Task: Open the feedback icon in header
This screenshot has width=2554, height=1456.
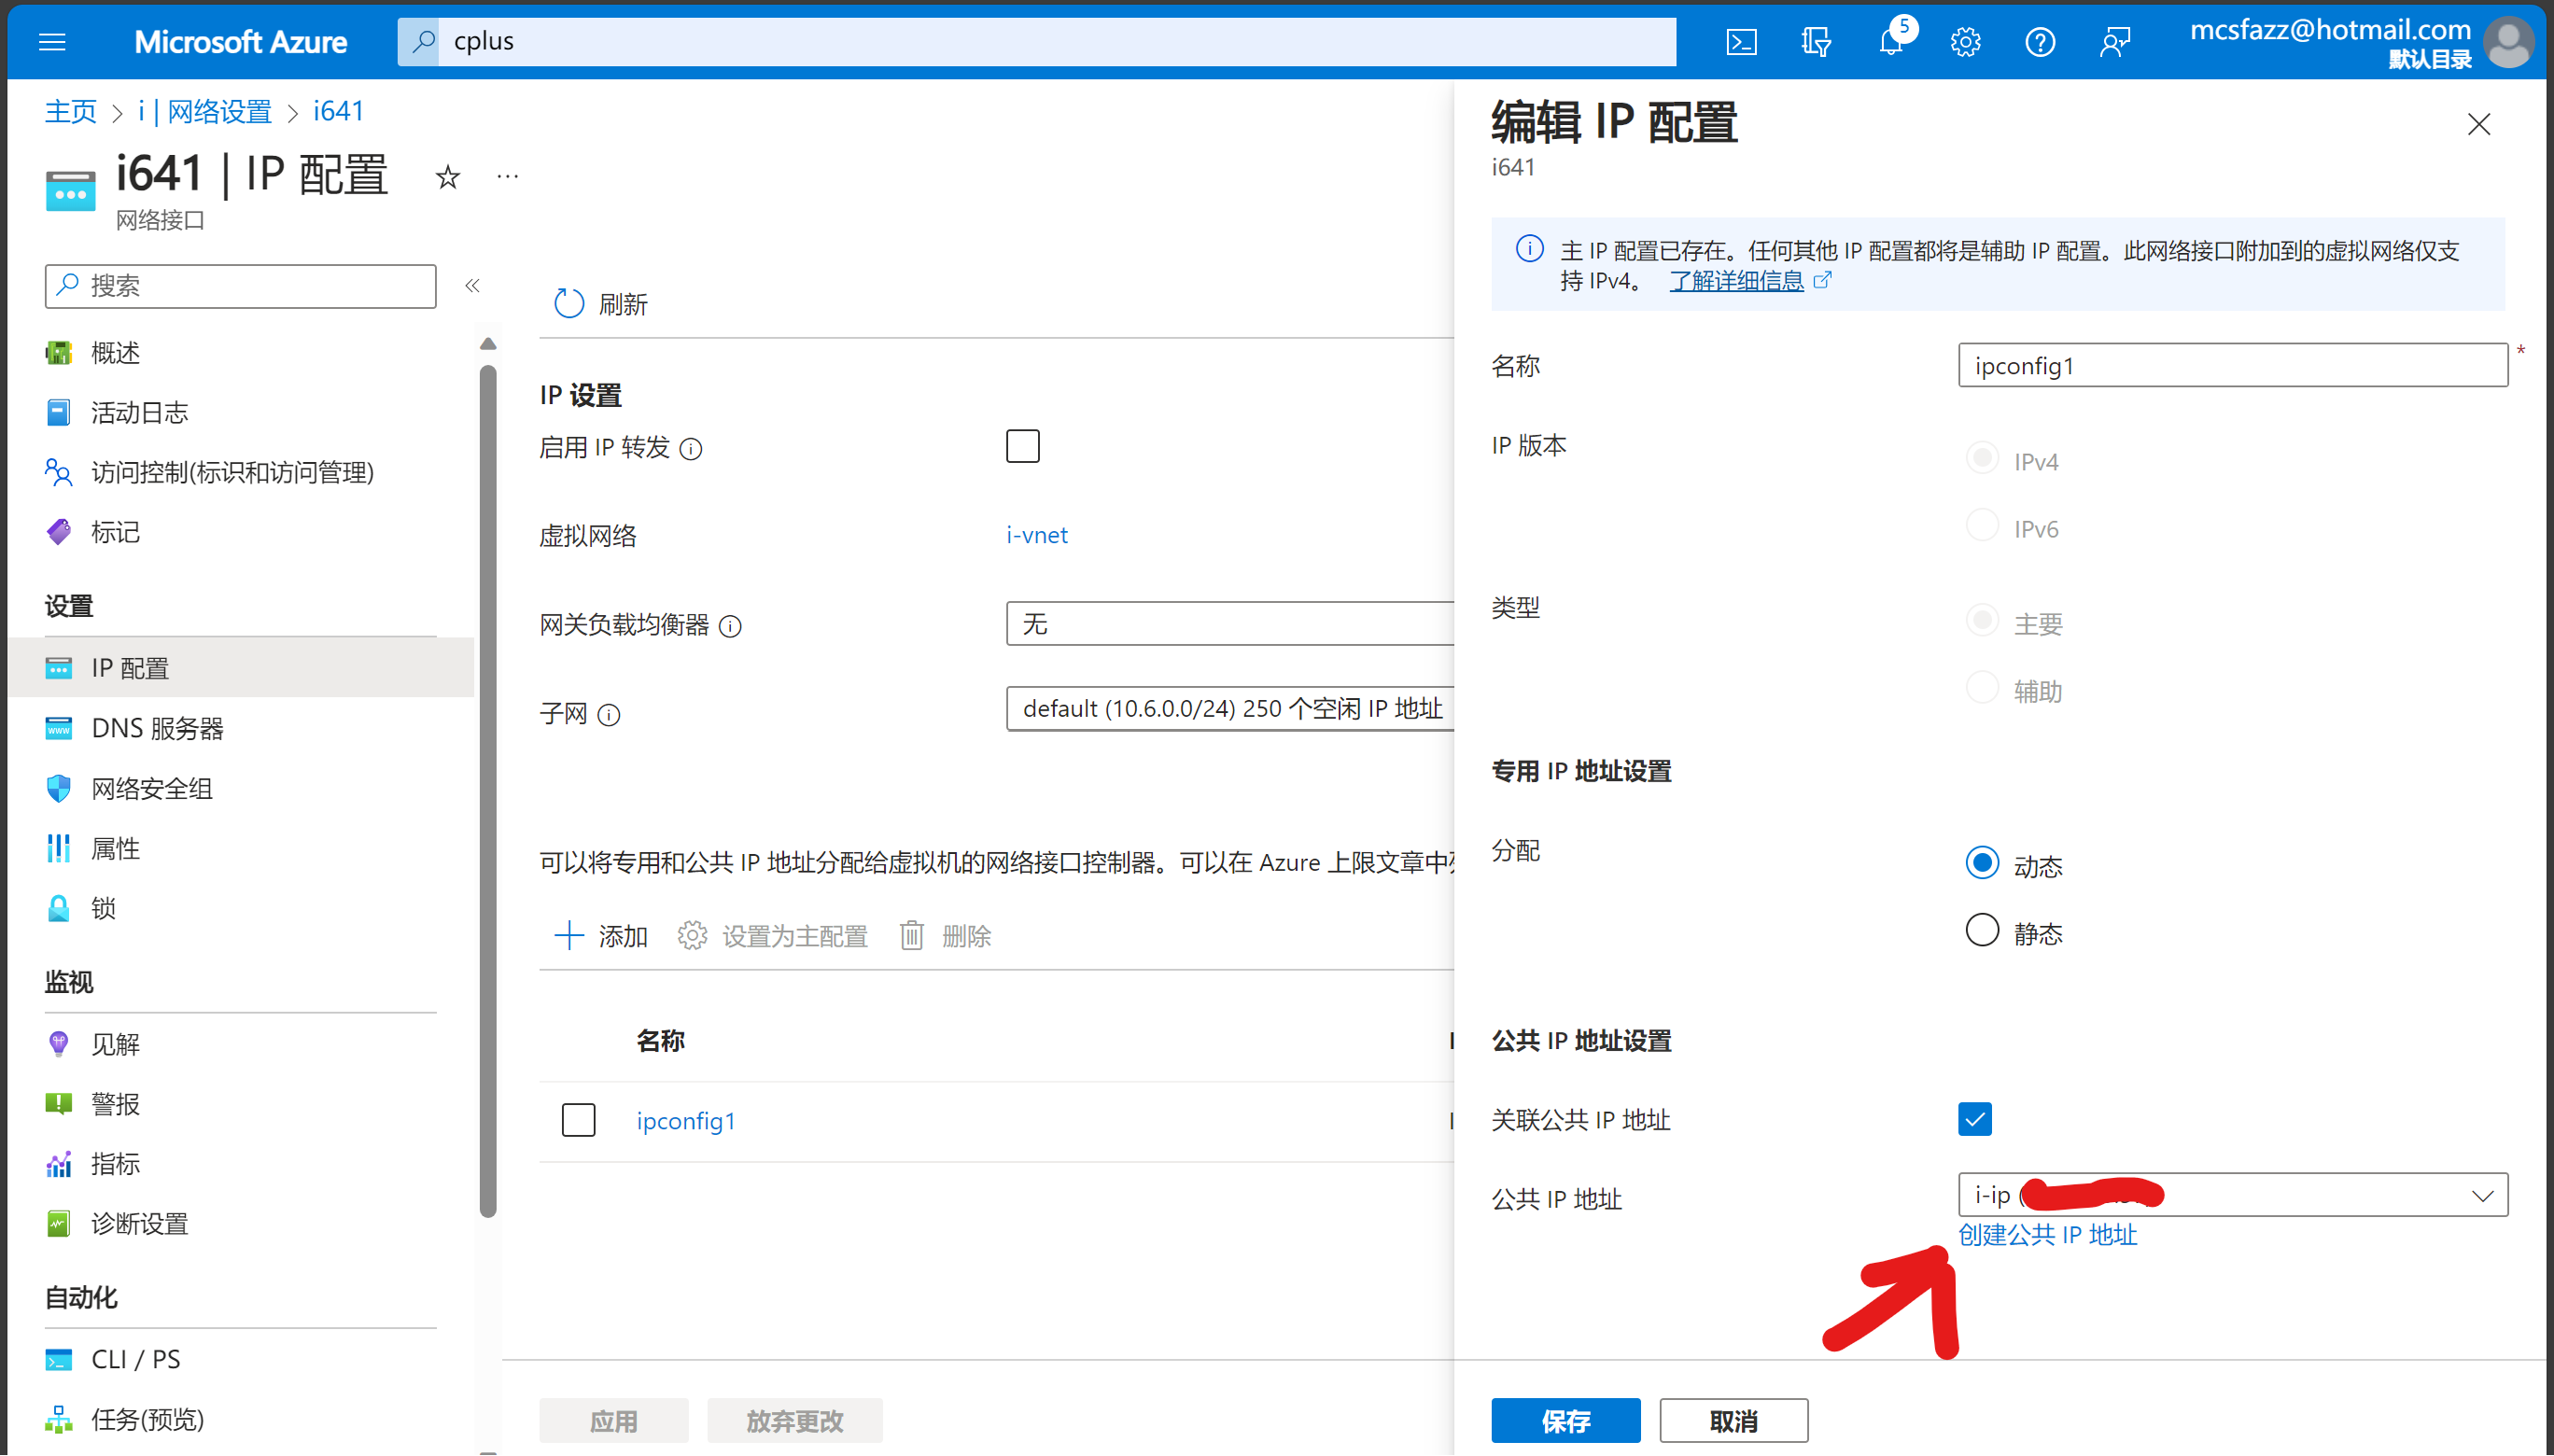Action: [x=2115, y=42]
